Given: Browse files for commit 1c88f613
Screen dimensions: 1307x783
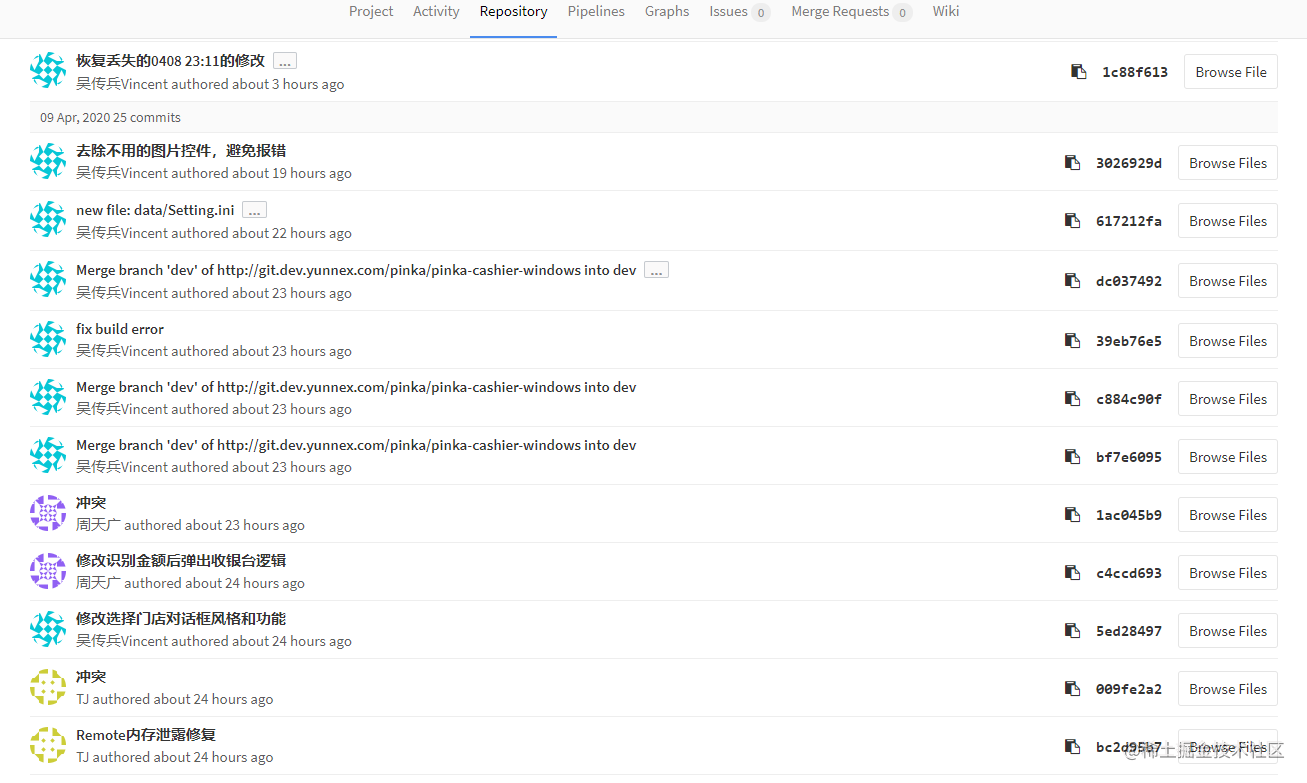Looking at the screenshot, I should [1231, 72].
